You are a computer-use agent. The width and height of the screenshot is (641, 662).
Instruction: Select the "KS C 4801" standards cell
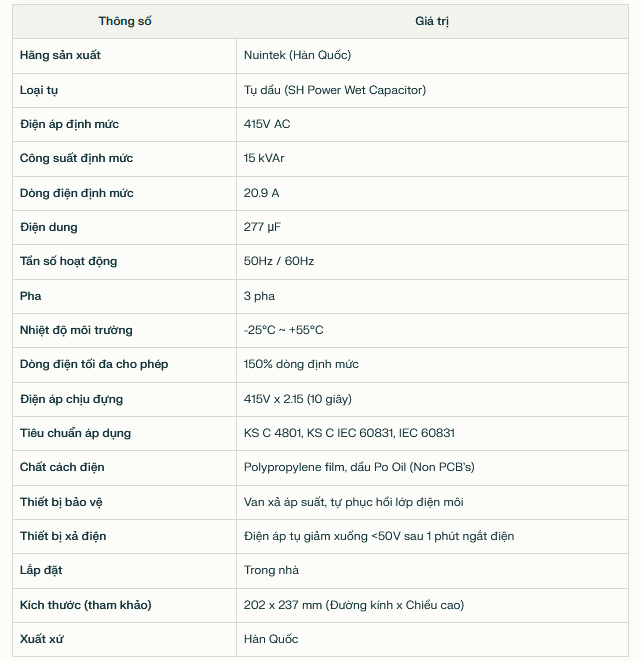349,433
